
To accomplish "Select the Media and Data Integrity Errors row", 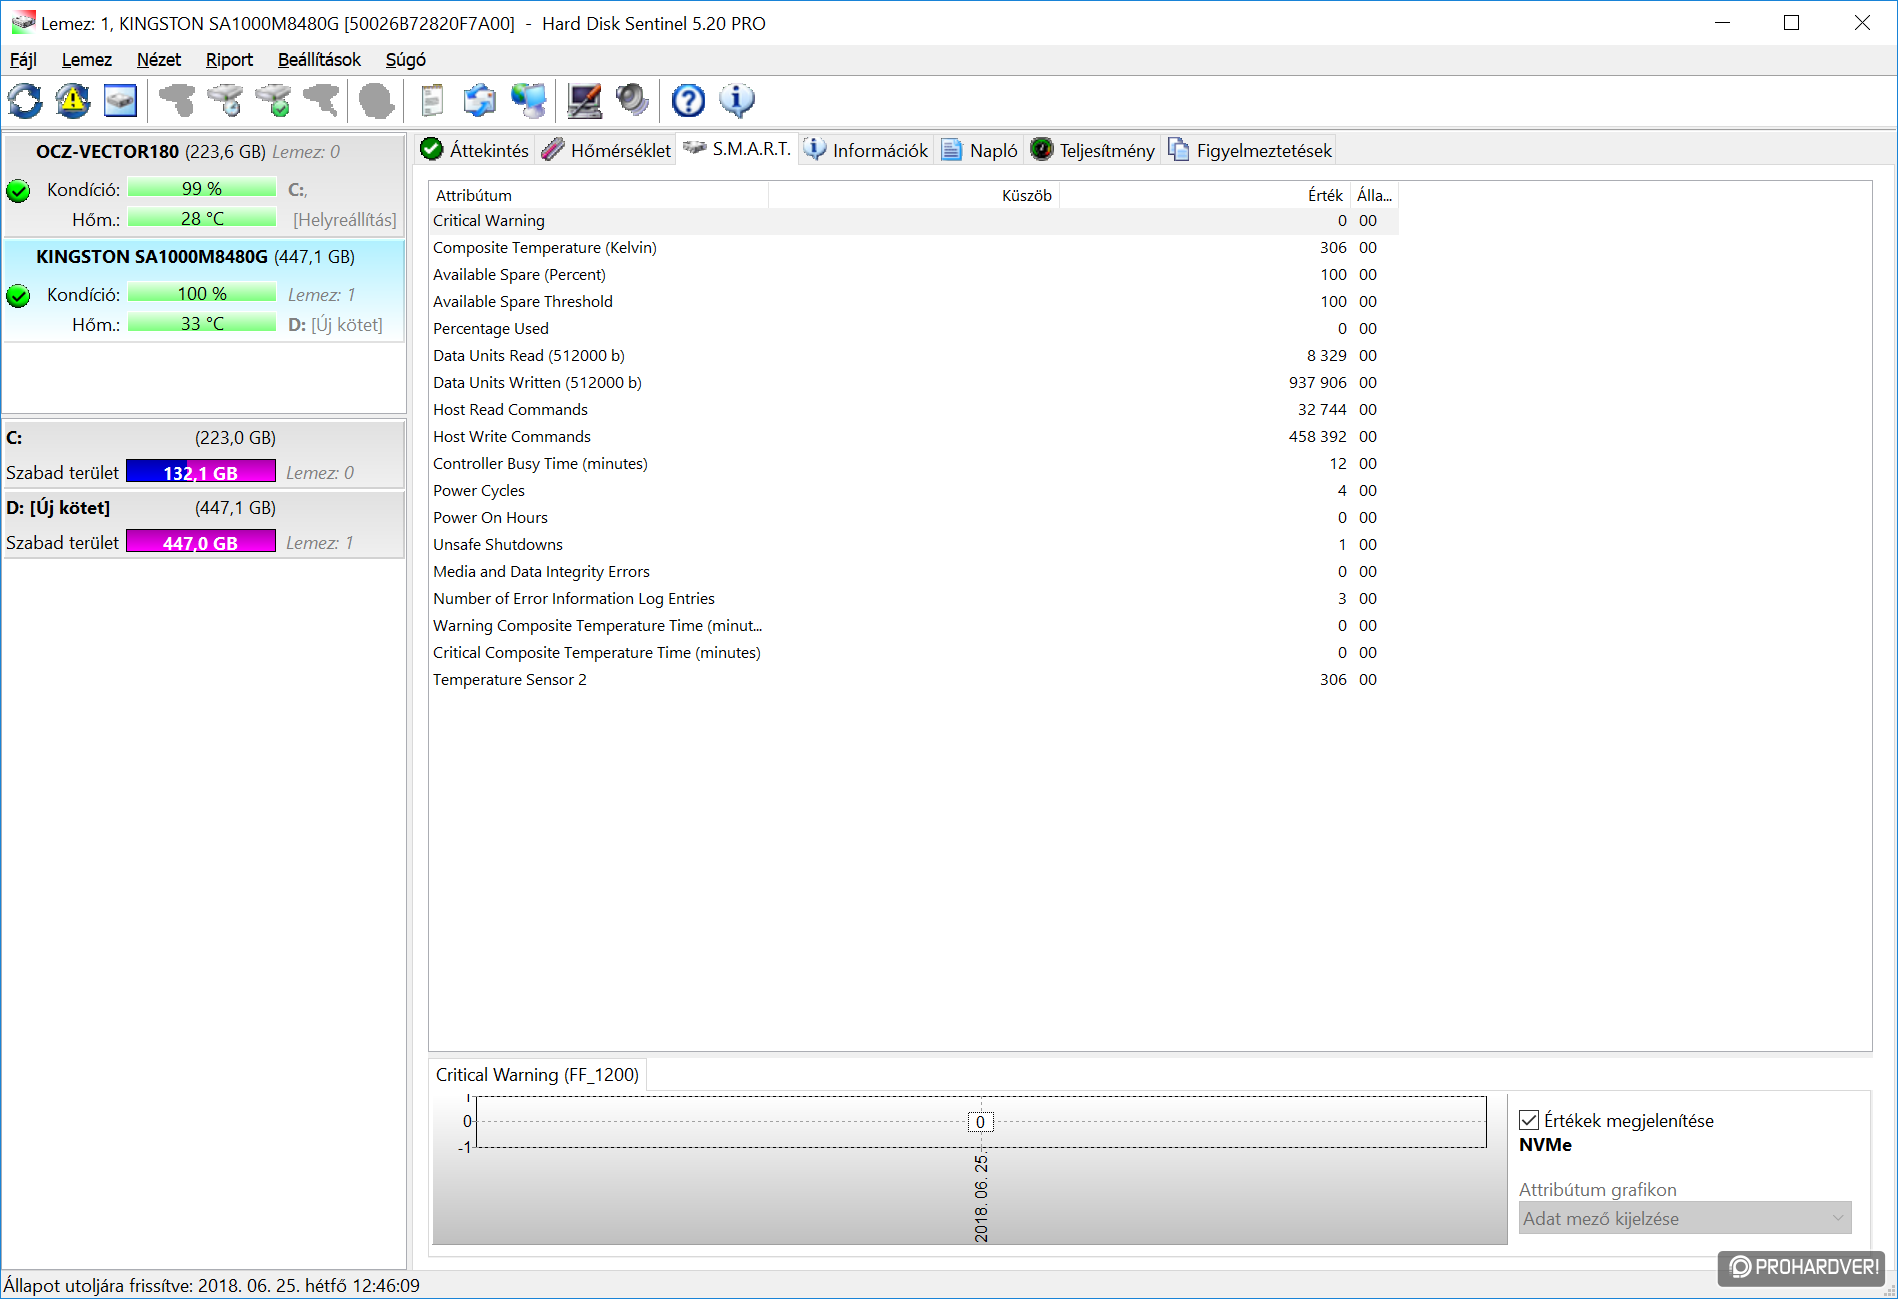I will (x=914, y=572).
